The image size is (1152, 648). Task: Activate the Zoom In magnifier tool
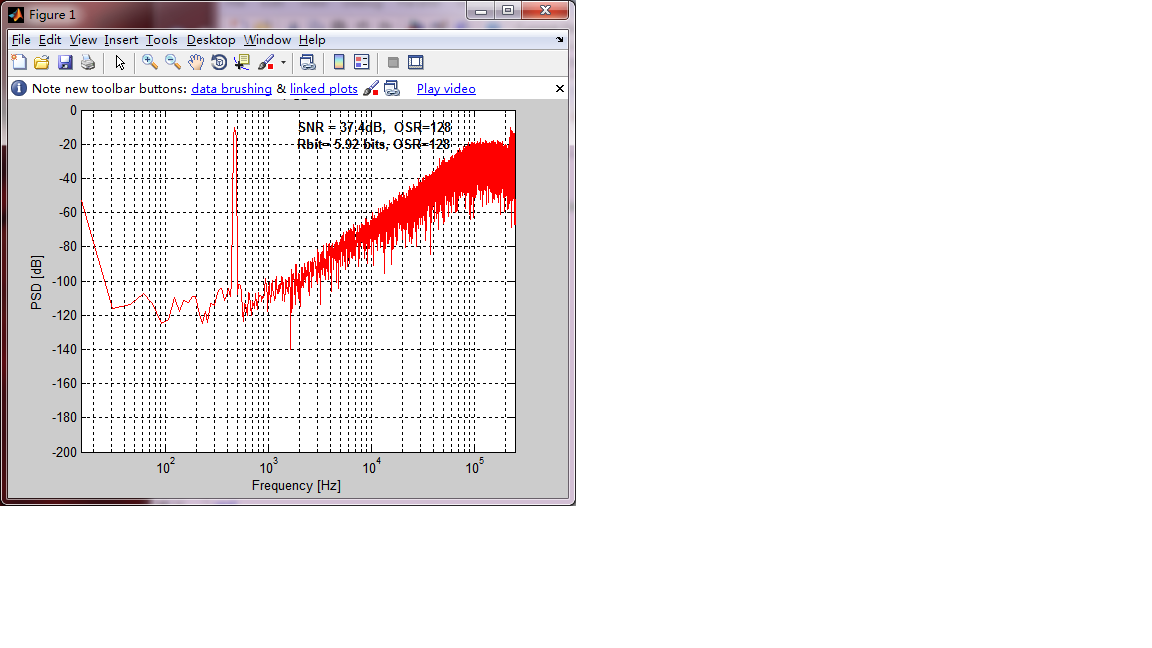(x=150, y=62)
